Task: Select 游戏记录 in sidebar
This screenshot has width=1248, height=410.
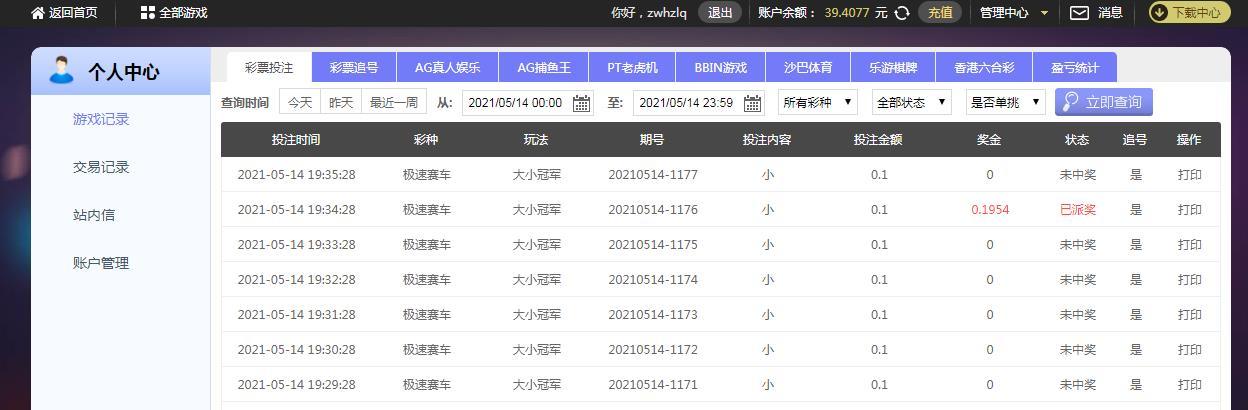Action: pos(101,119)
